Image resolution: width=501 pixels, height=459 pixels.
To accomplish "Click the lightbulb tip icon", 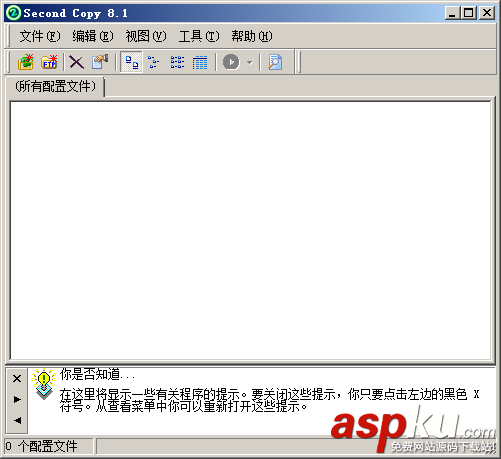I will coord(44,384).
